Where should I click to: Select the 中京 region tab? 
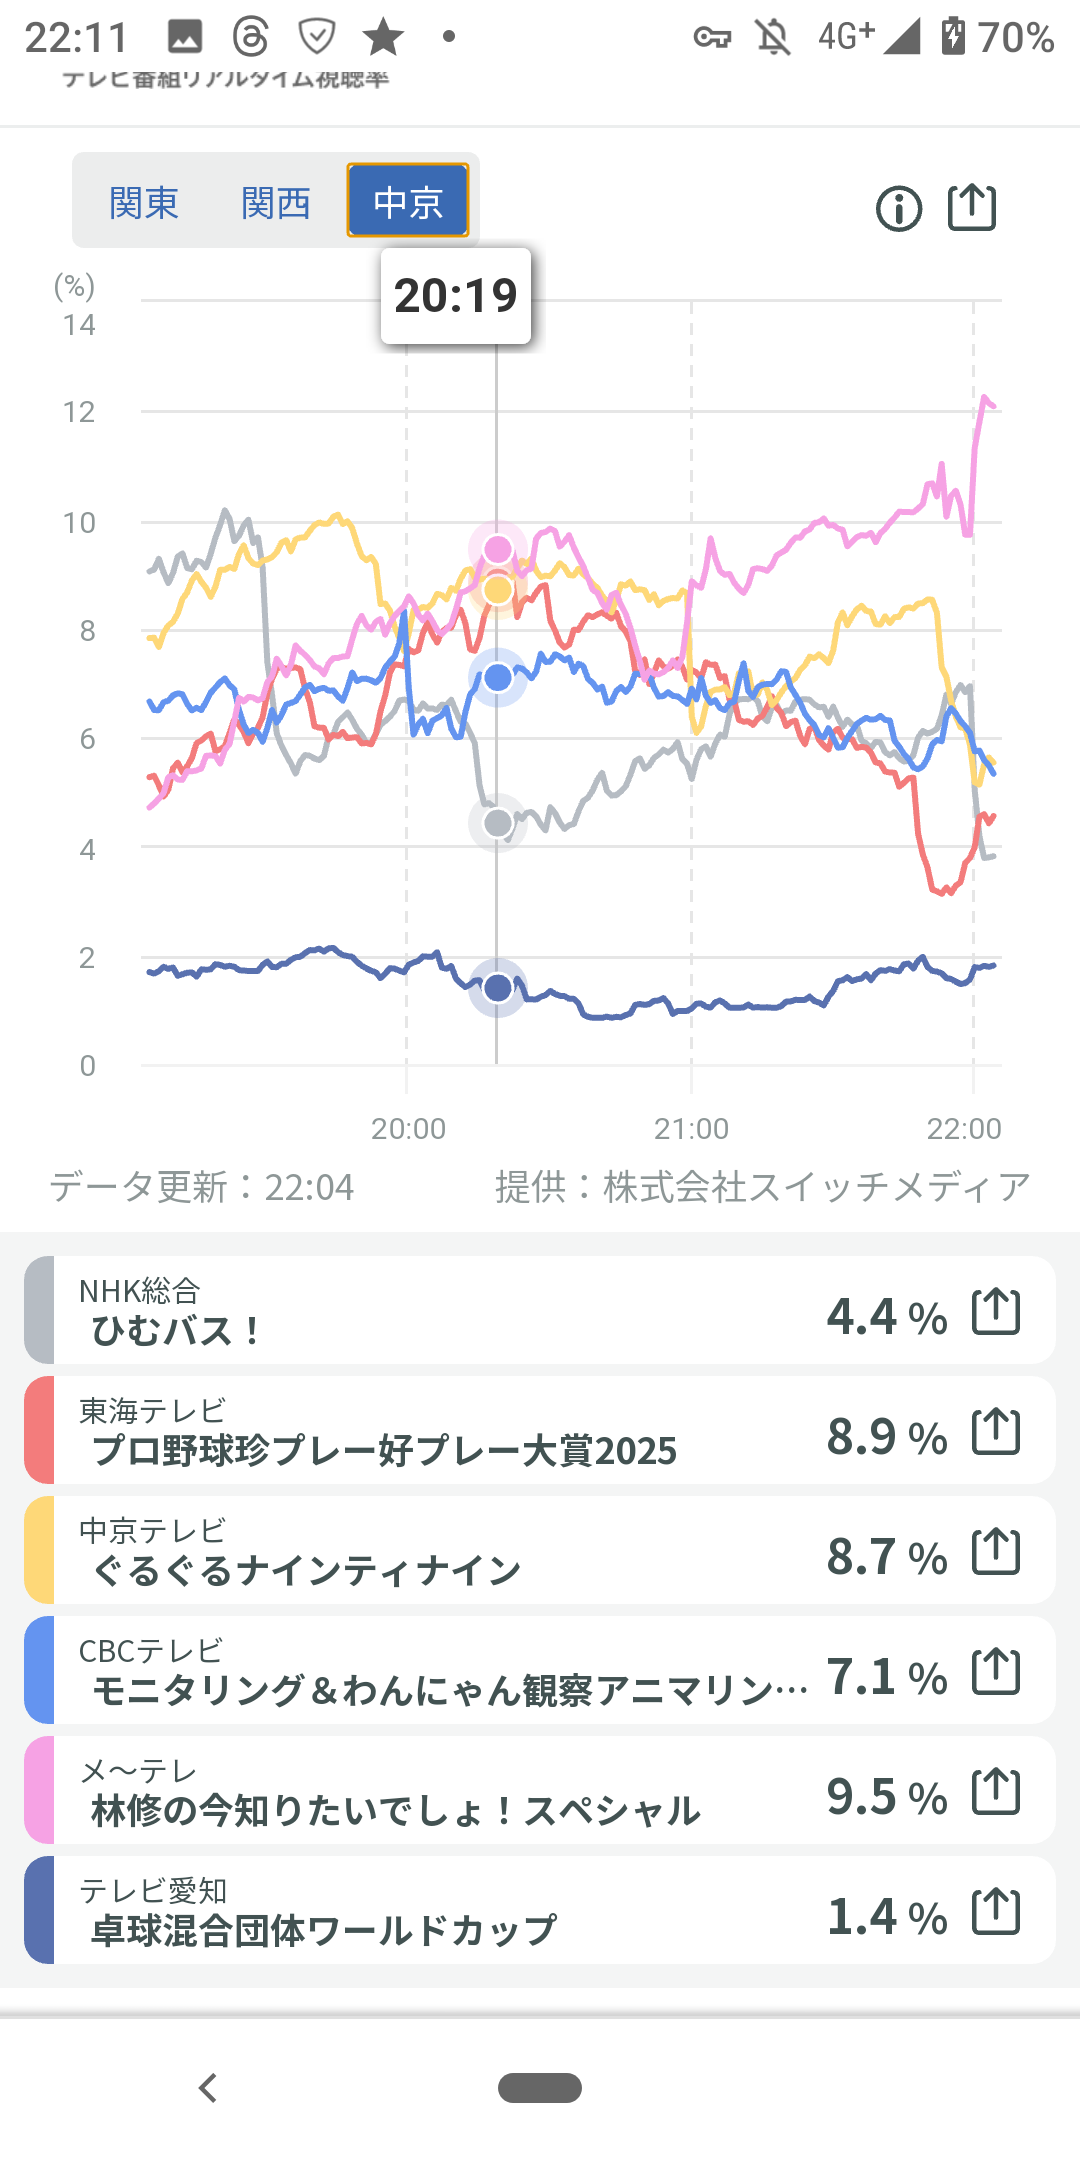pos(408,201)
